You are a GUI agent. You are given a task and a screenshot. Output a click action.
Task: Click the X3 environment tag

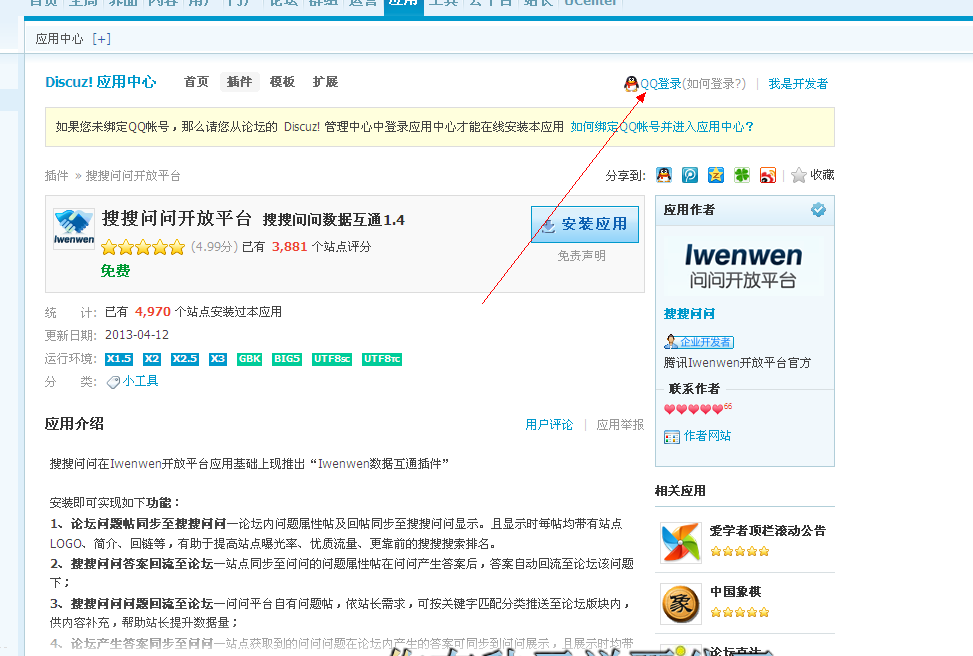[x=218, y=359]
